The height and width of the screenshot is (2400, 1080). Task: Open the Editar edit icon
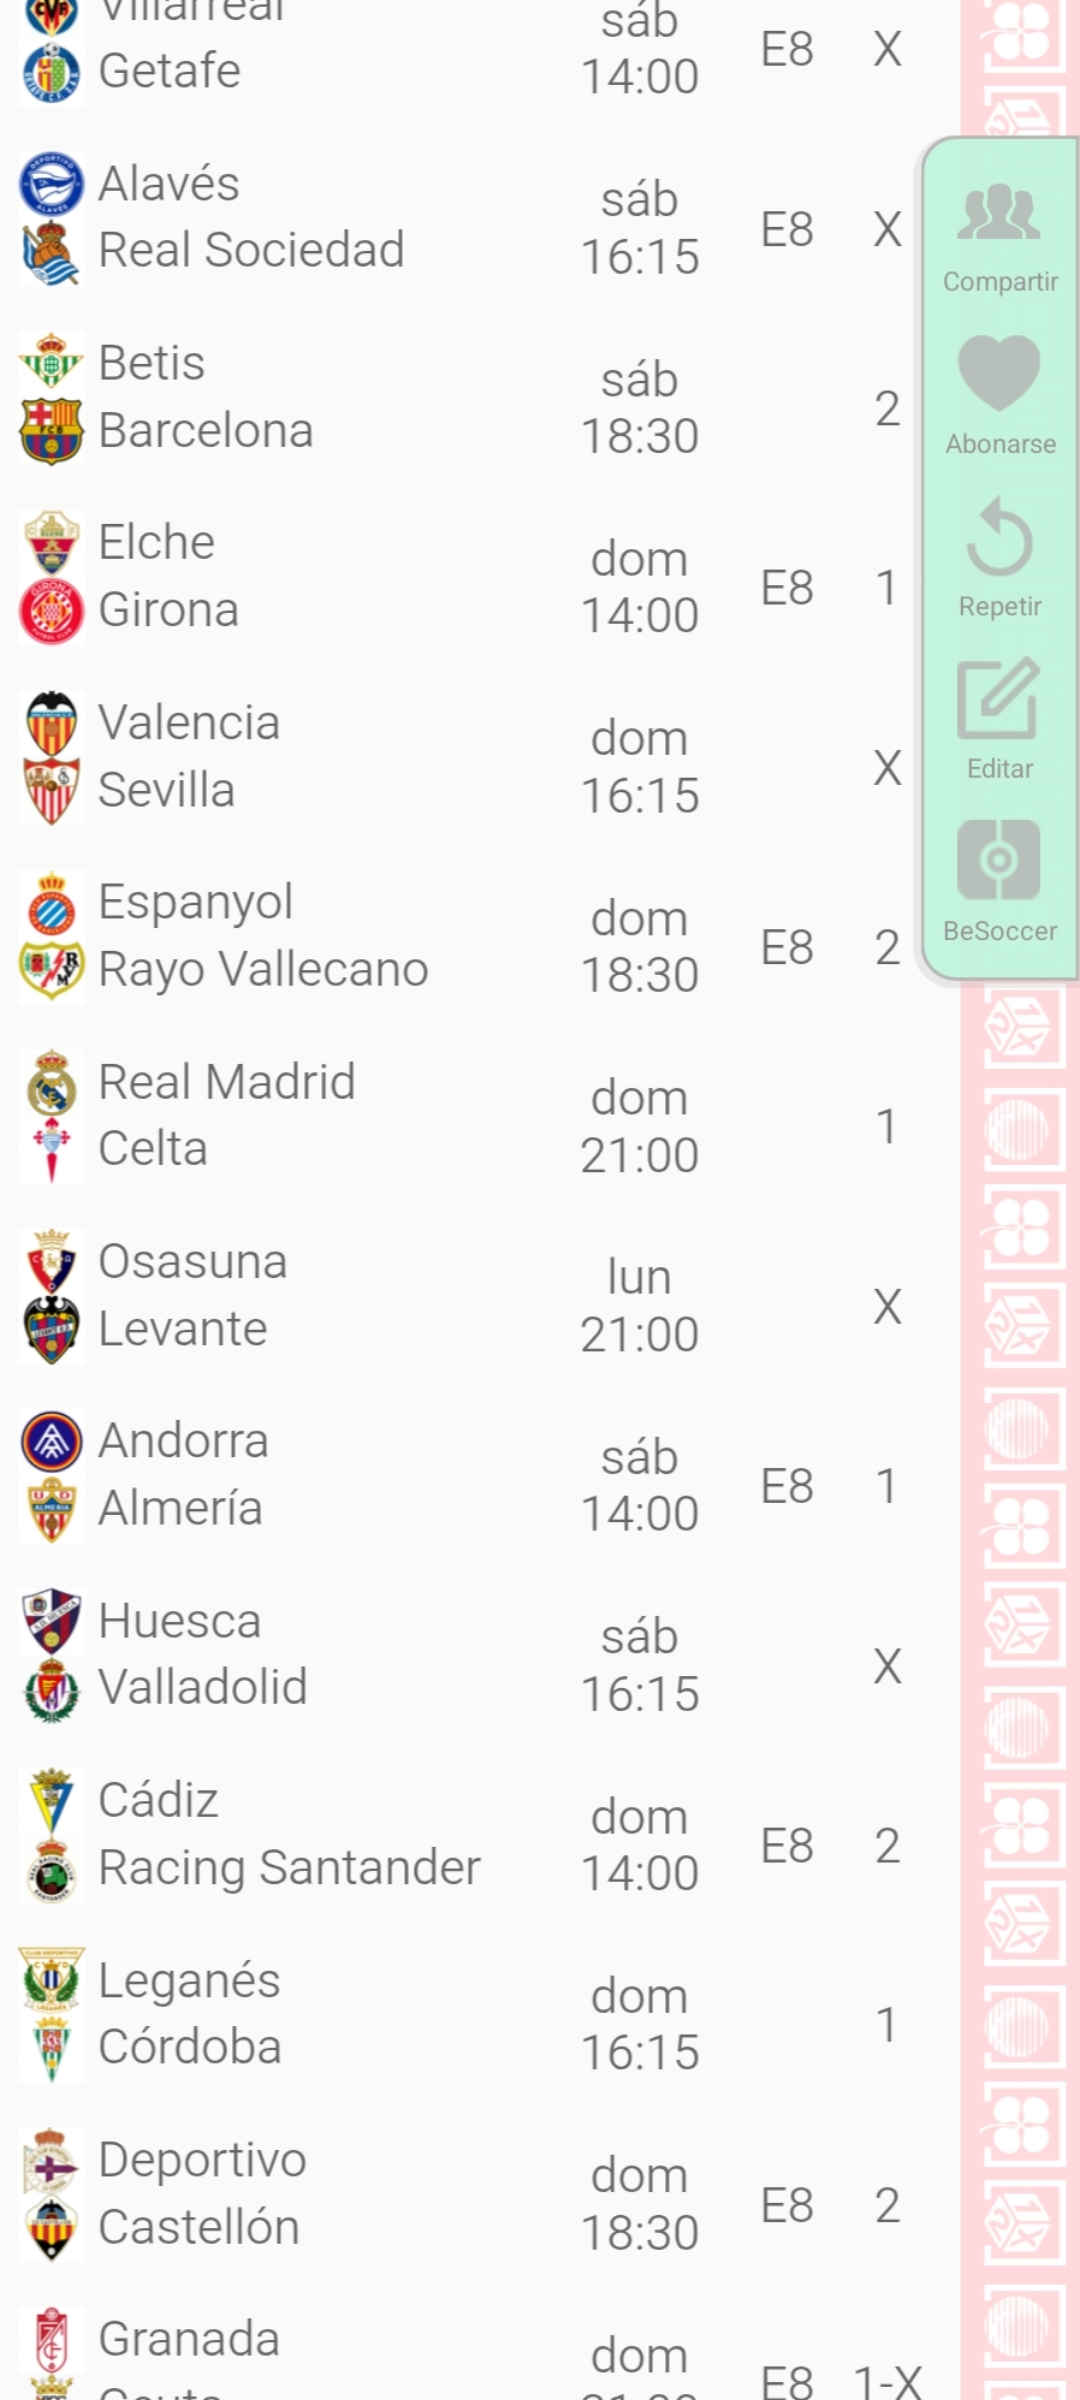click(999, 698)
